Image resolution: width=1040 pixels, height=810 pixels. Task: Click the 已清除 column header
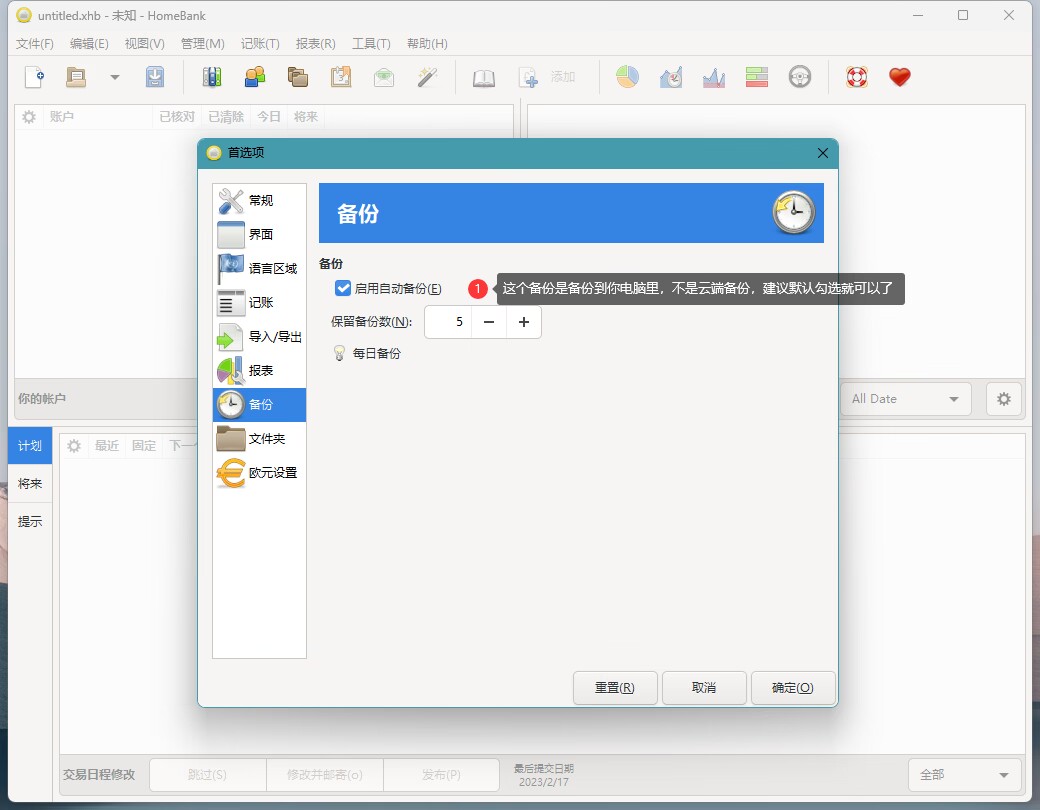tap(226, 117)
